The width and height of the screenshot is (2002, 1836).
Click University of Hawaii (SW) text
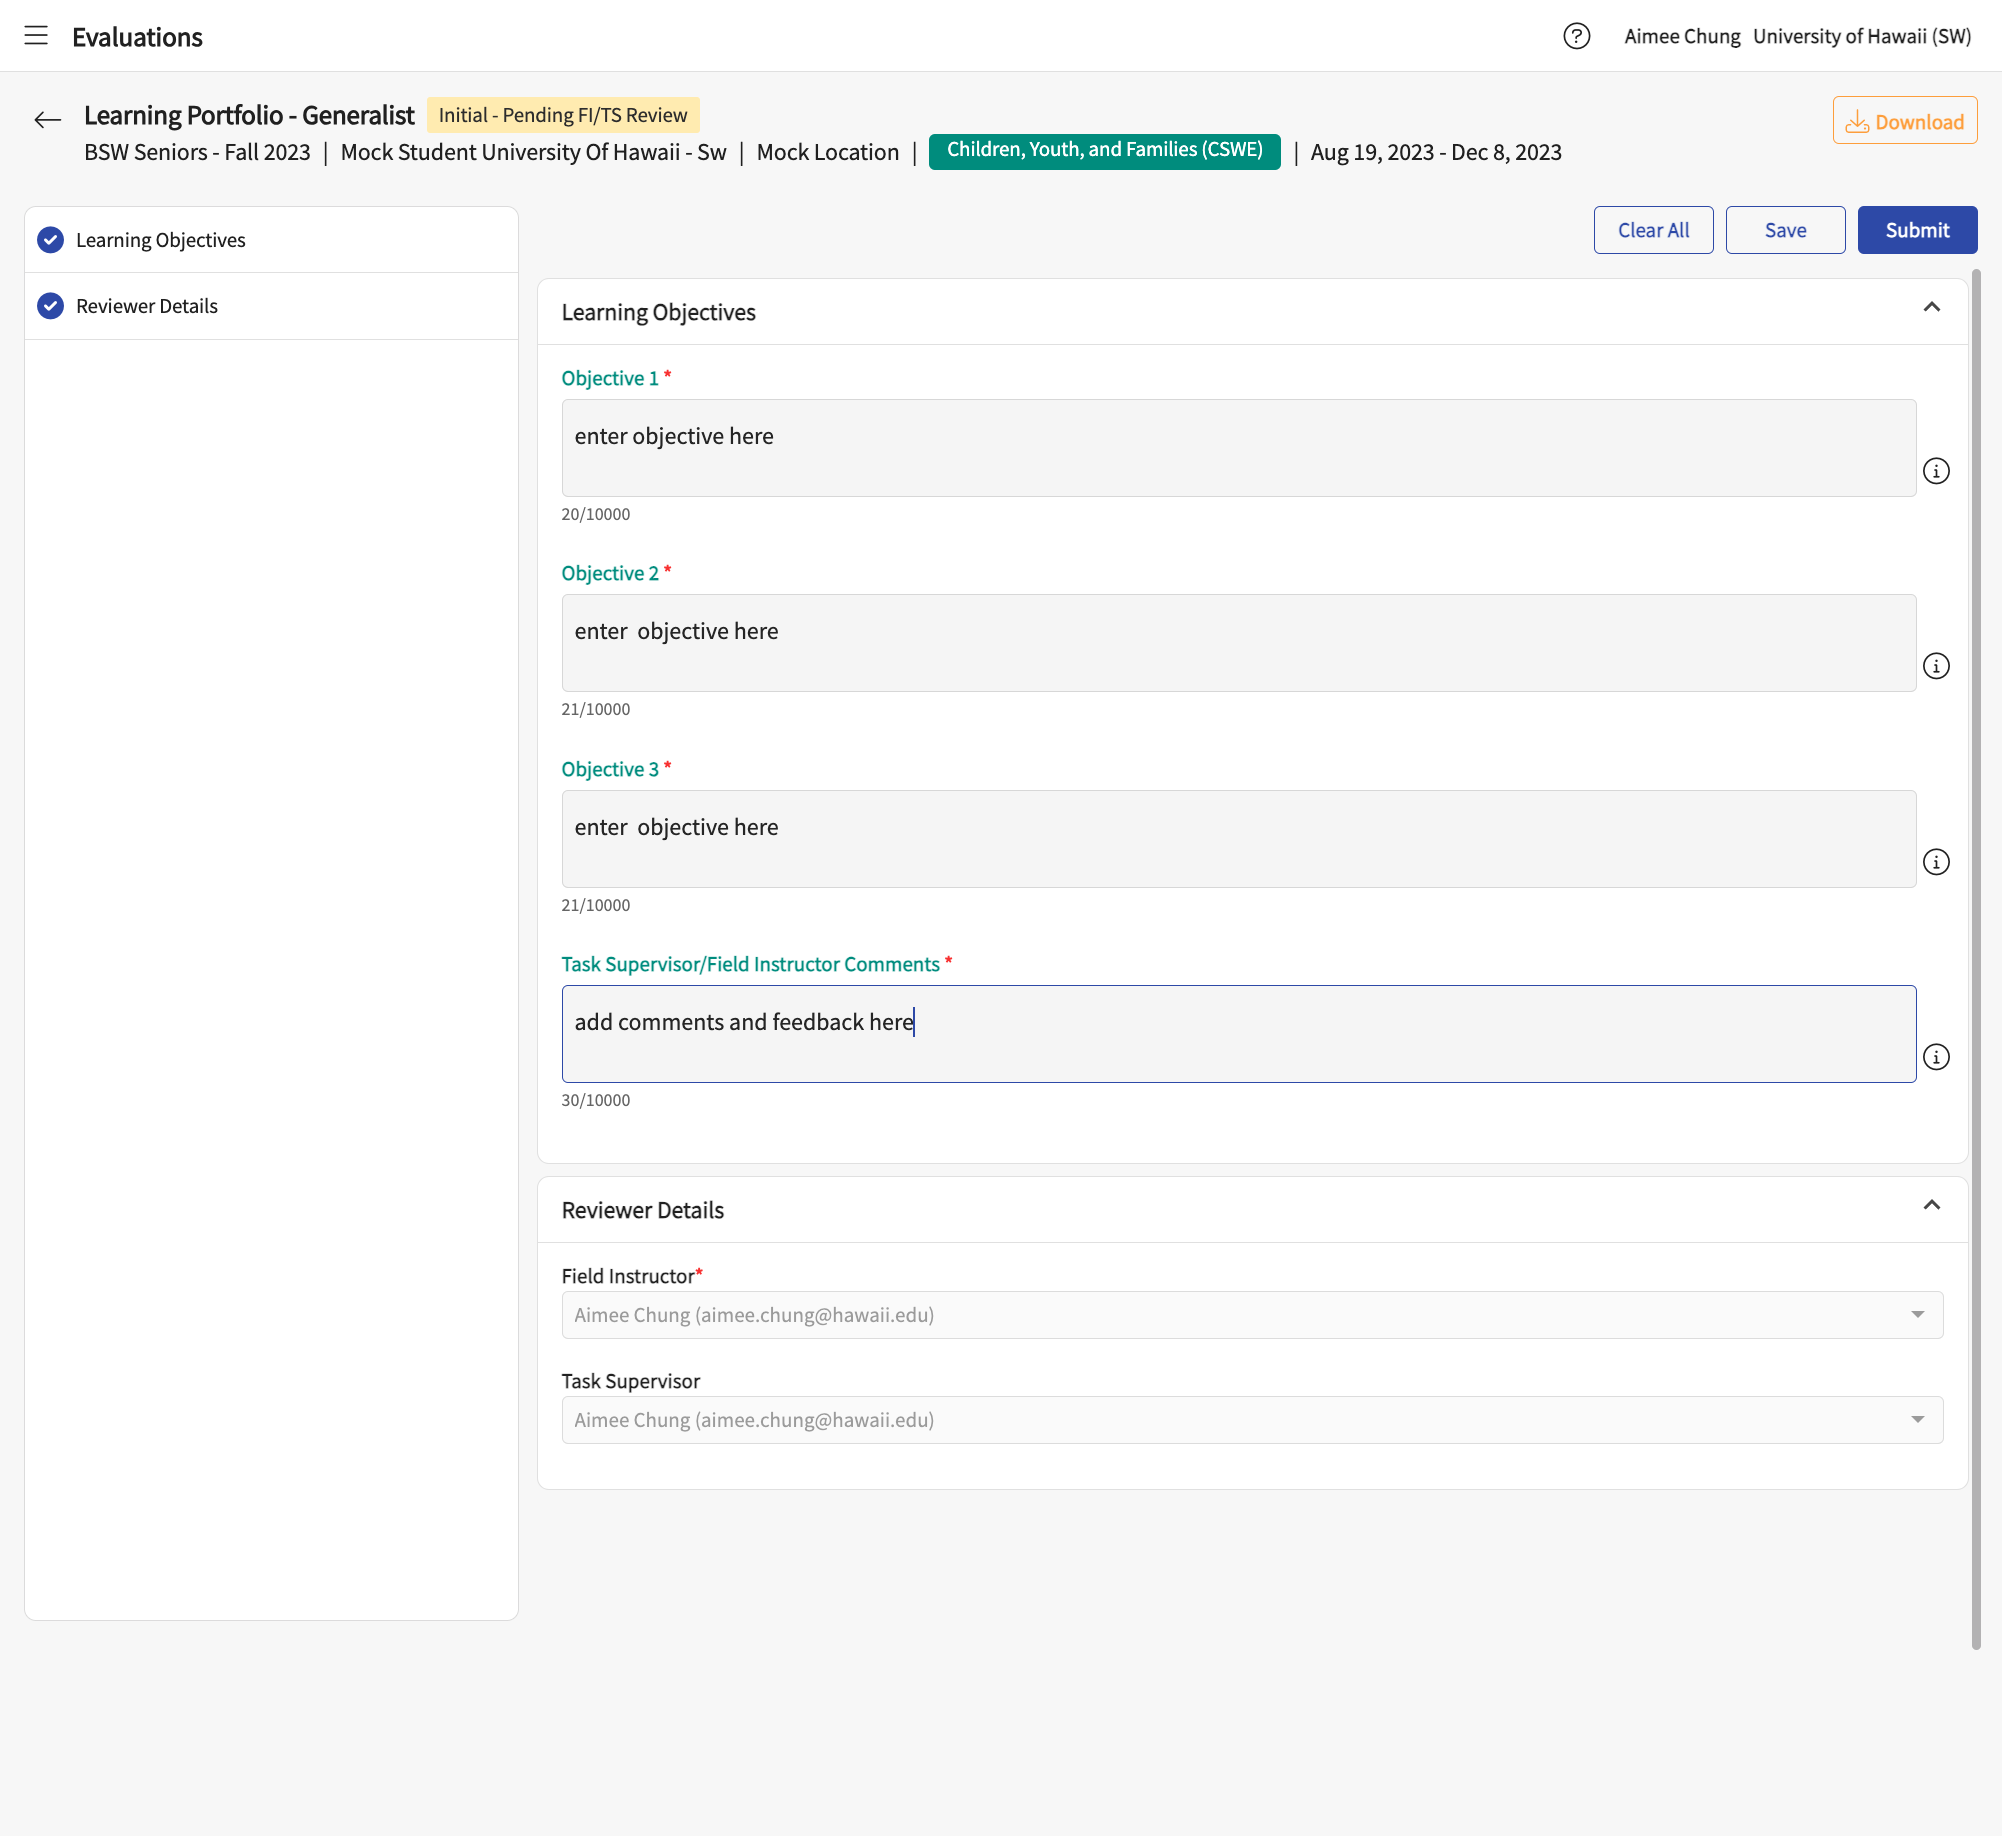1862,36
